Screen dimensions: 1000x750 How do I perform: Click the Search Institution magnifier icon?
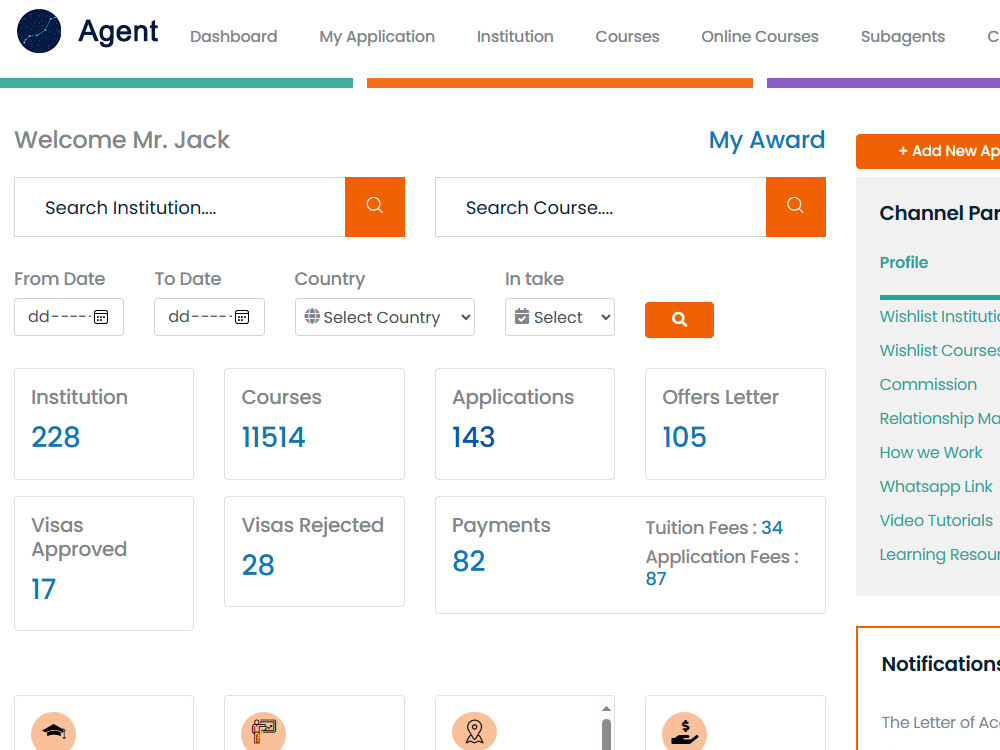(x=374, y=207)
